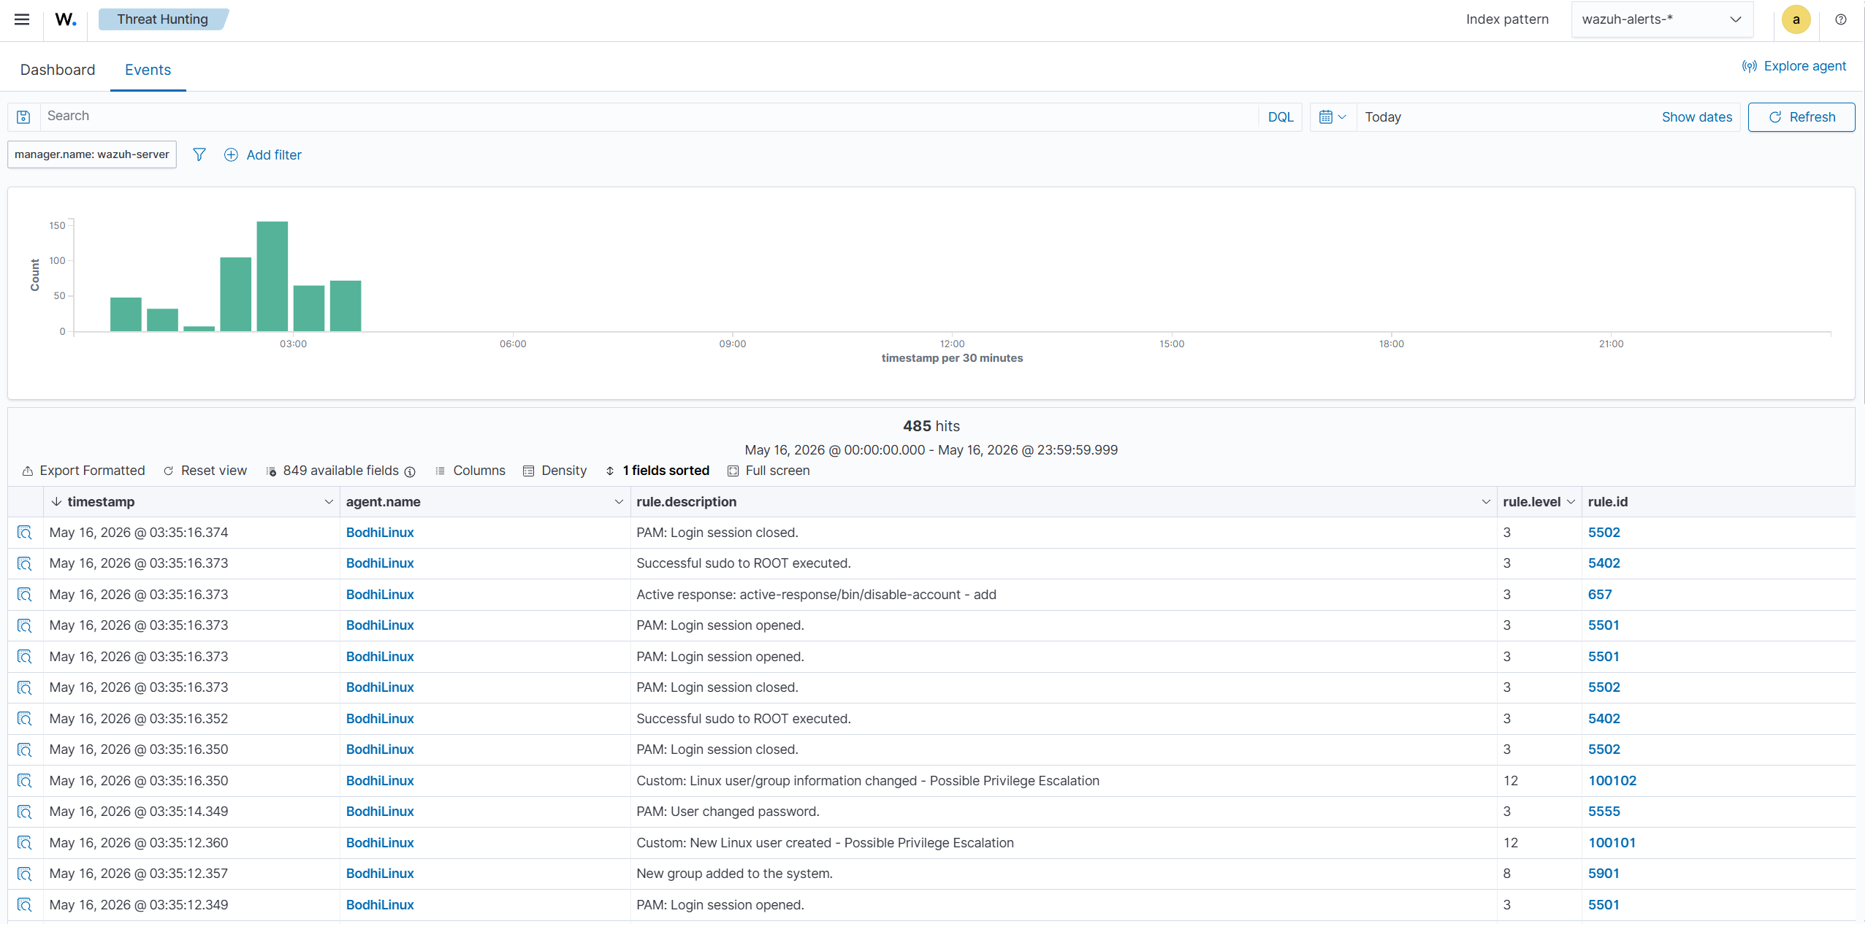Click the tallest histogram bar
Screen dimensions: 1865x941
click(x=272, y=276)
